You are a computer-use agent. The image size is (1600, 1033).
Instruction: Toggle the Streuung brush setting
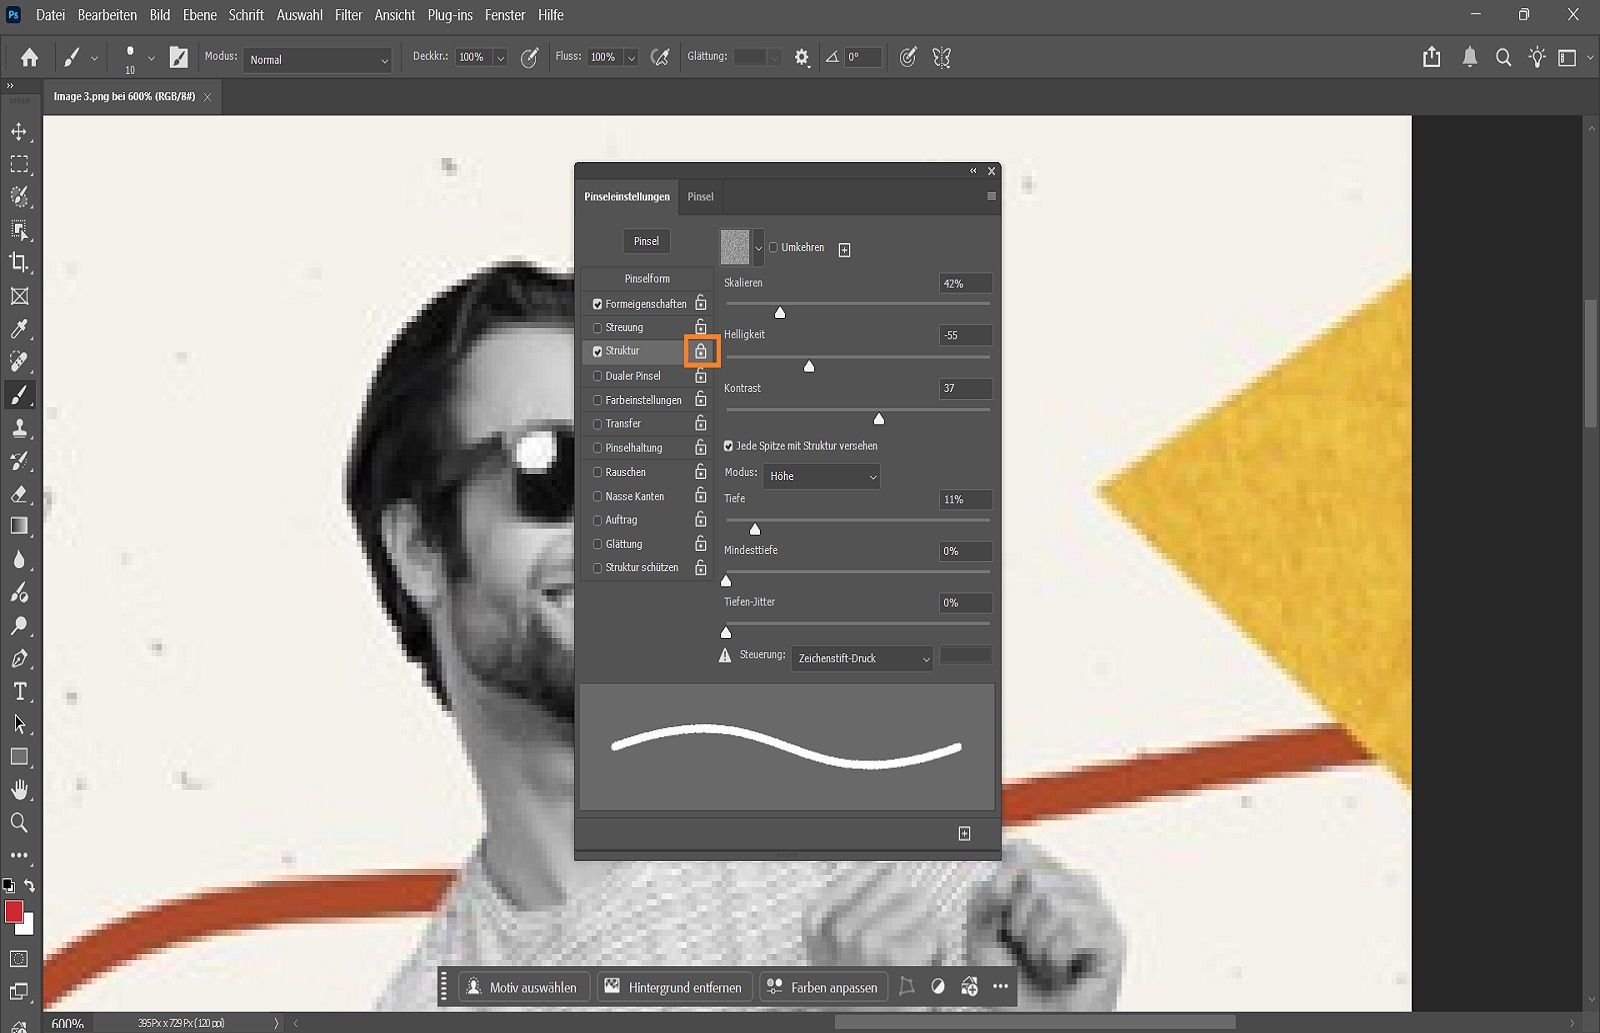597,327
